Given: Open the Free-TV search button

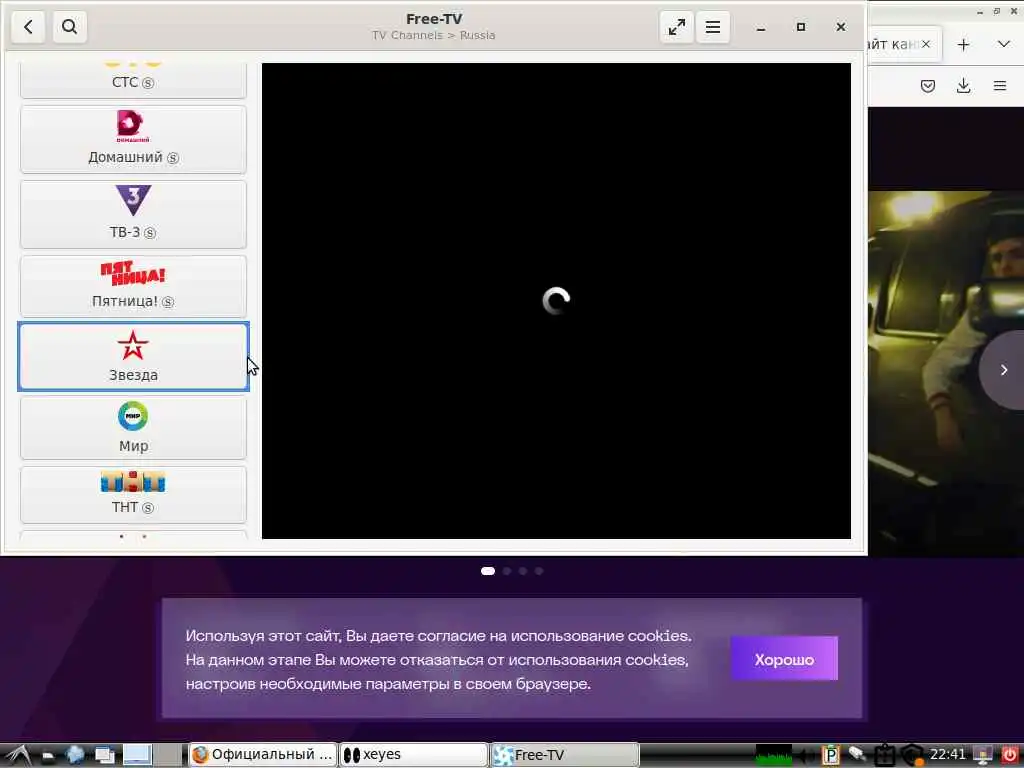Looking at the screenshot, I should click(70, 27).
